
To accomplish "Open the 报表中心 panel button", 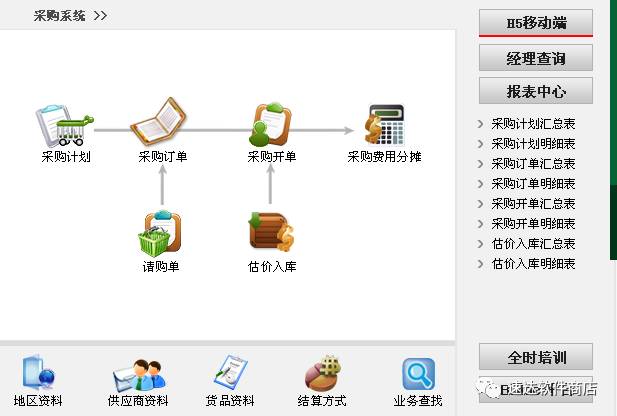I will point(536,91).
